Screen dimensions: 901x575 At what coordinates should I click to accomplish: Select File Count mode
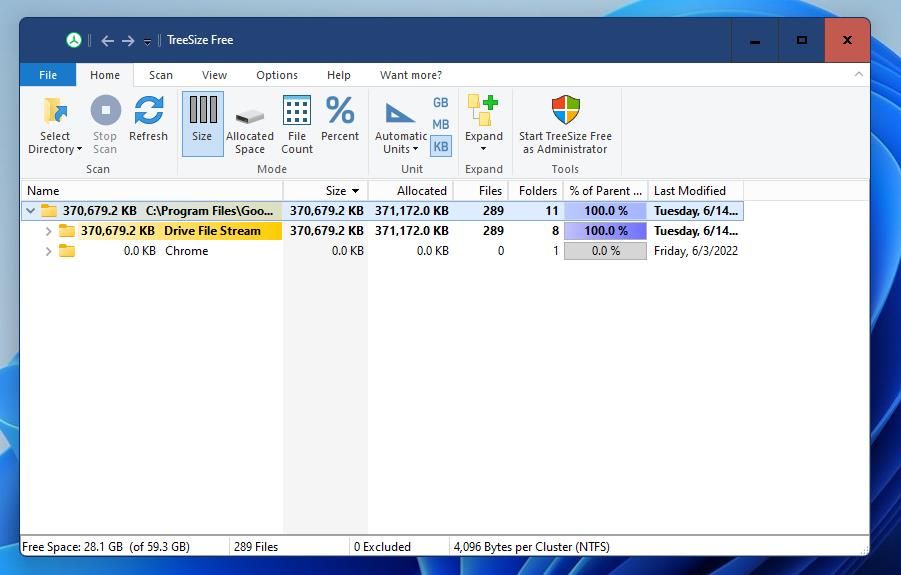click(297, 125)
